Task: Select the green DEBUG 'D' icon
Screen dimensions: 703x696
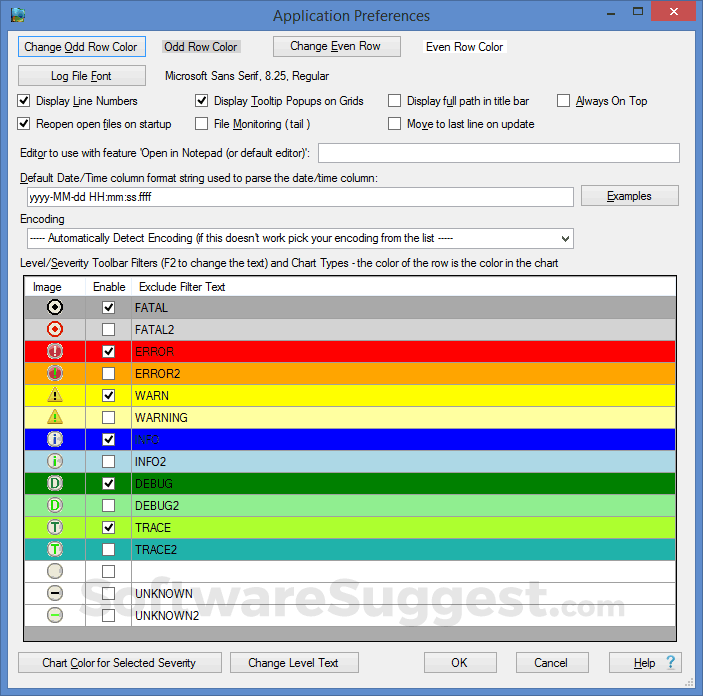Action: [55, 484]
